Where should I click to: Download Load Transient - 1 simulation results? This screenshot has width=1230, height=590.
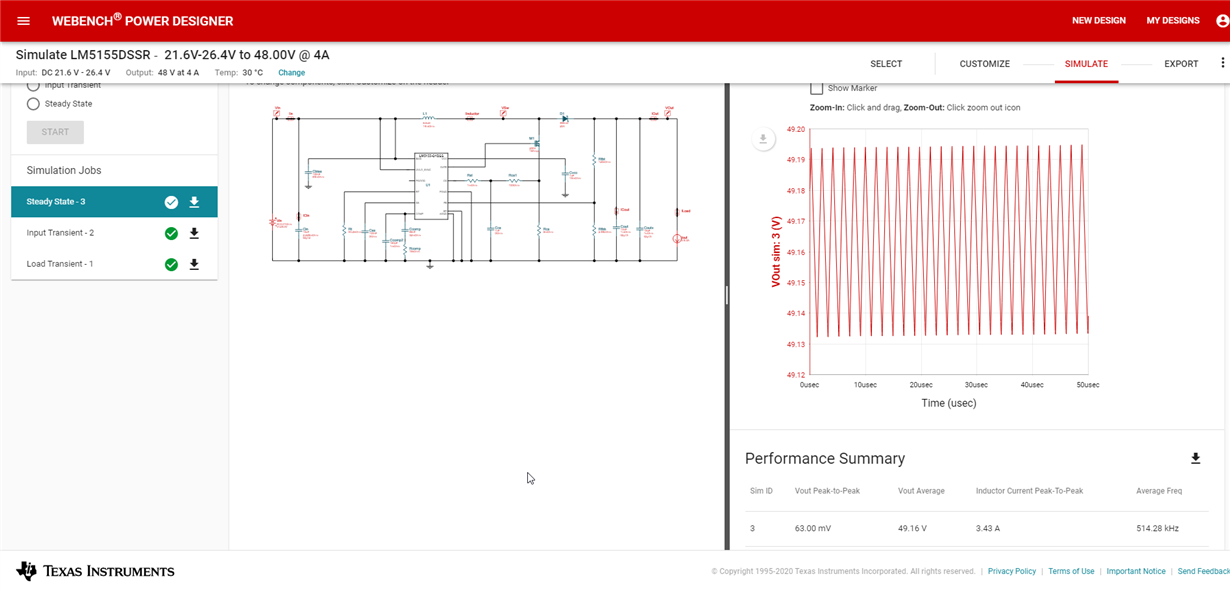click(x=194, y=264)
